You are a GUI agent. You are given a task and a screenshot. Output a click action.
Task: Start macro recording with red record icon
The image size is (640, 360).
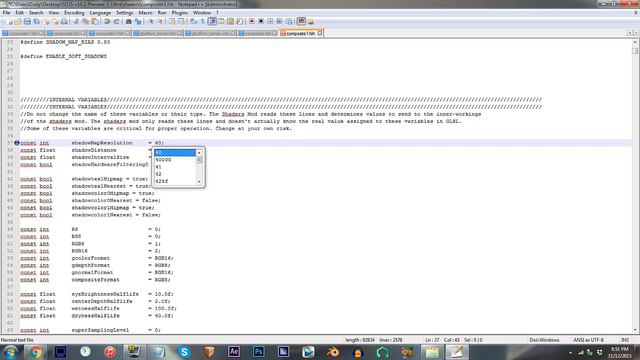tap(252, 21)
